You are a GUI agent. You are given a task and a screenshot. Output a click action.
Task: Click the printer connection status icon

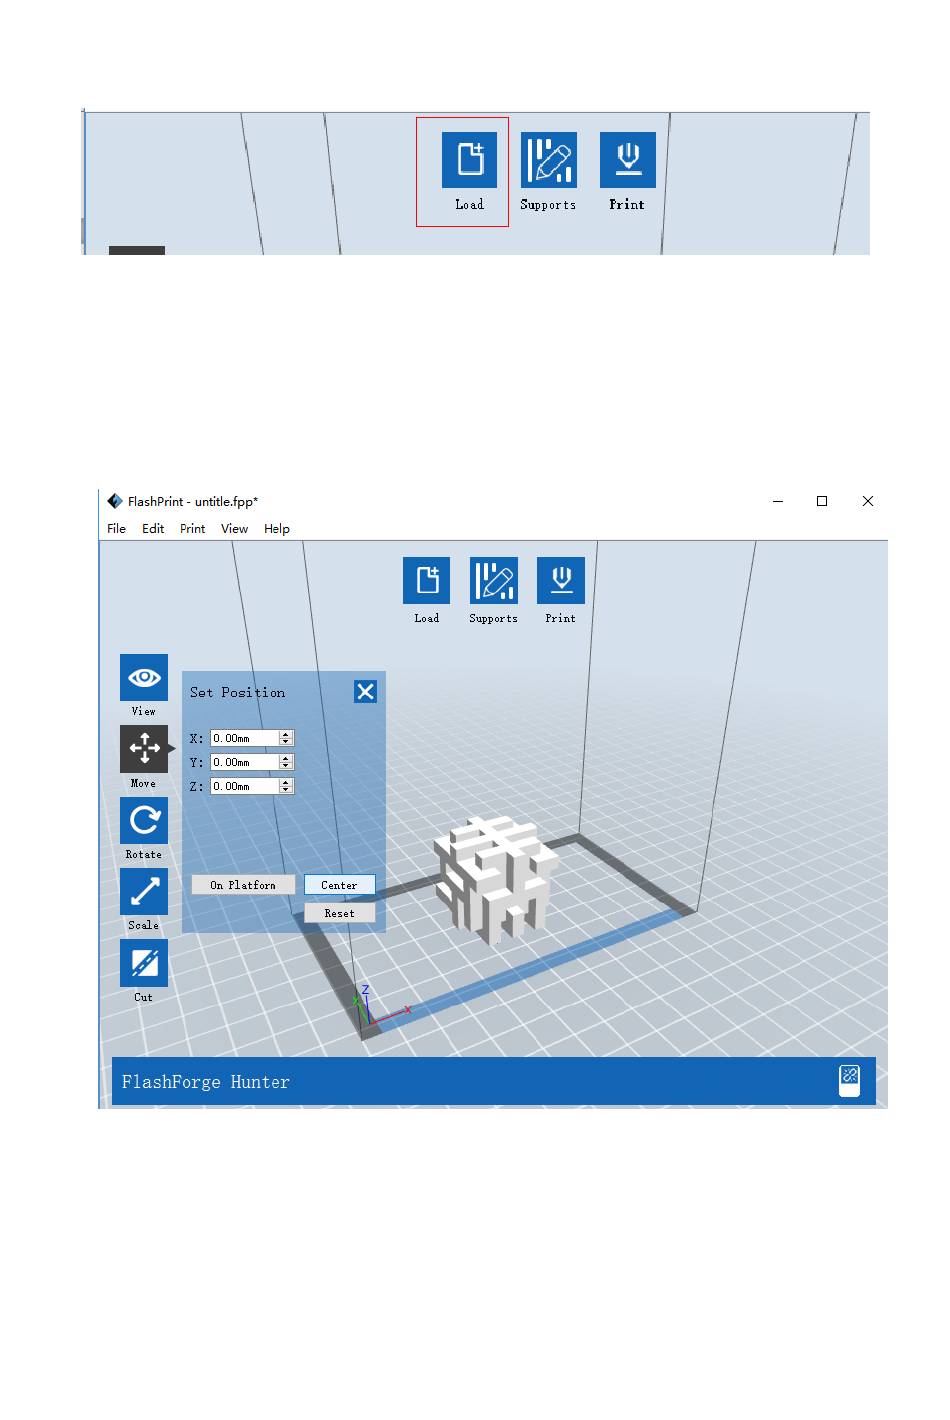(x=850, y=1081)
